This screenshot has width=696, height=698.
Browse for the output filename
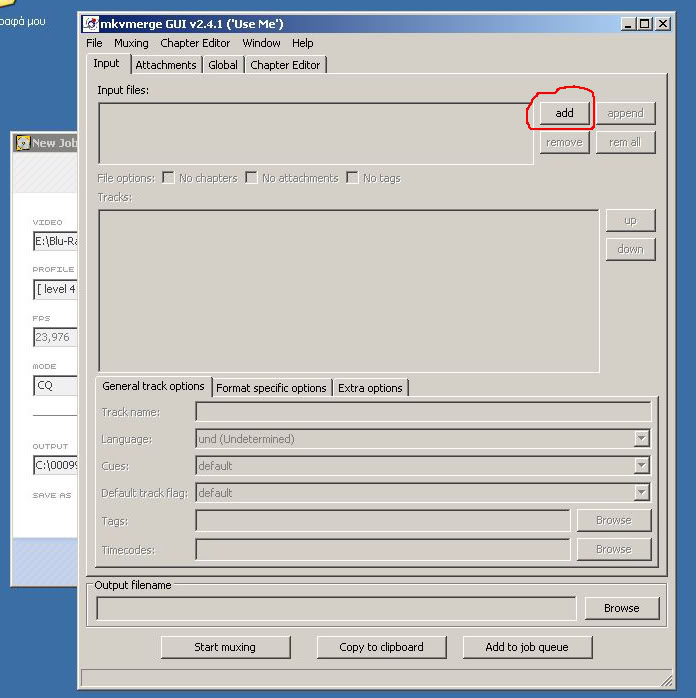coord(622,608)
